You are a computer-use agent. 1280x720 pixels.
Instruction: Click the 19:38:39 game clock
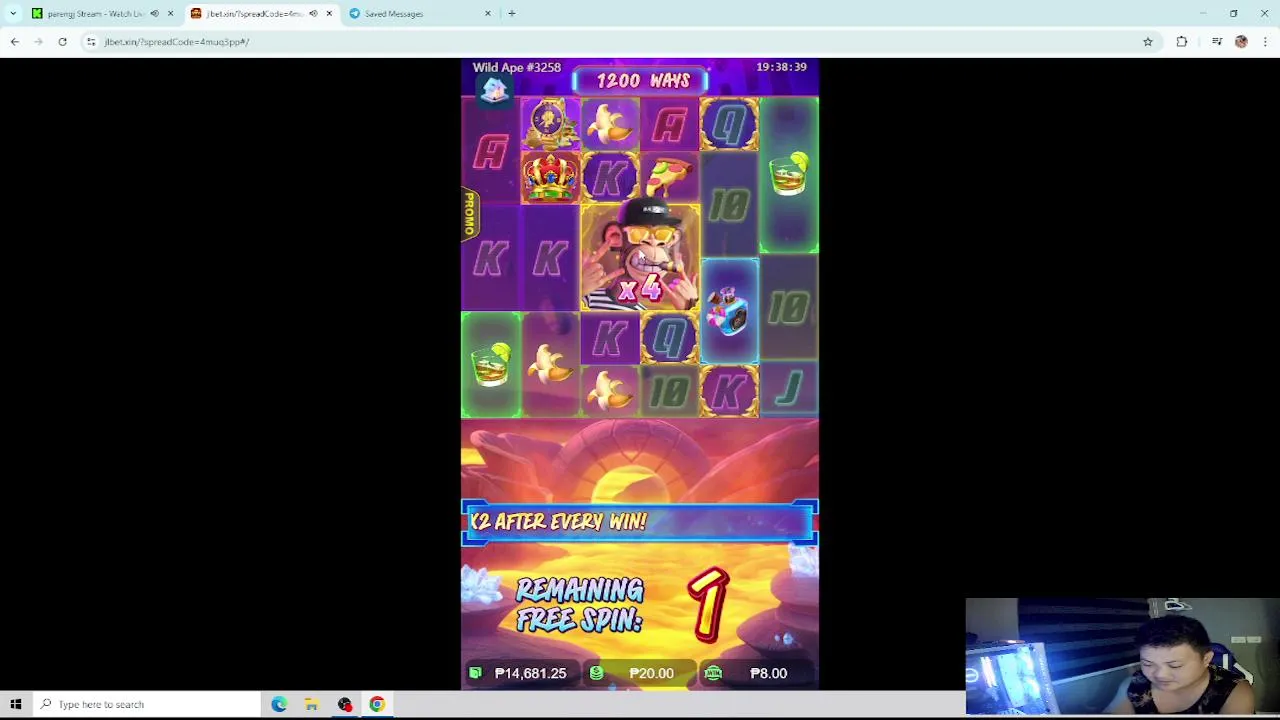pyautogui.click(x=781, y=67)
